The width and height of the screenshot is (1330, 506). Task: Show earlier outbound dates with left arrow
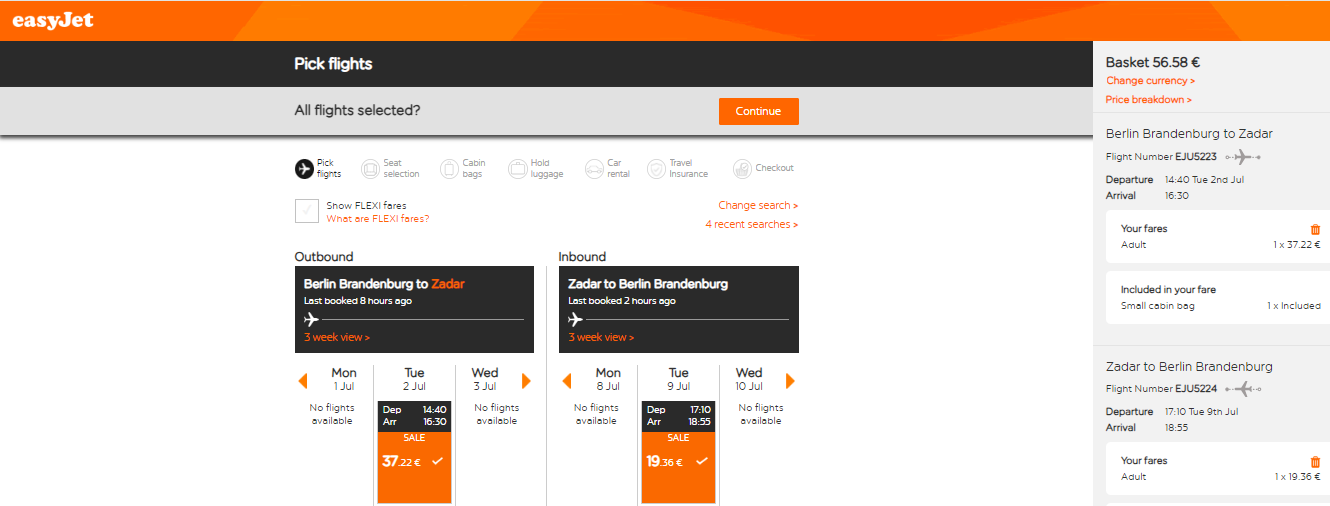[303, 381]
